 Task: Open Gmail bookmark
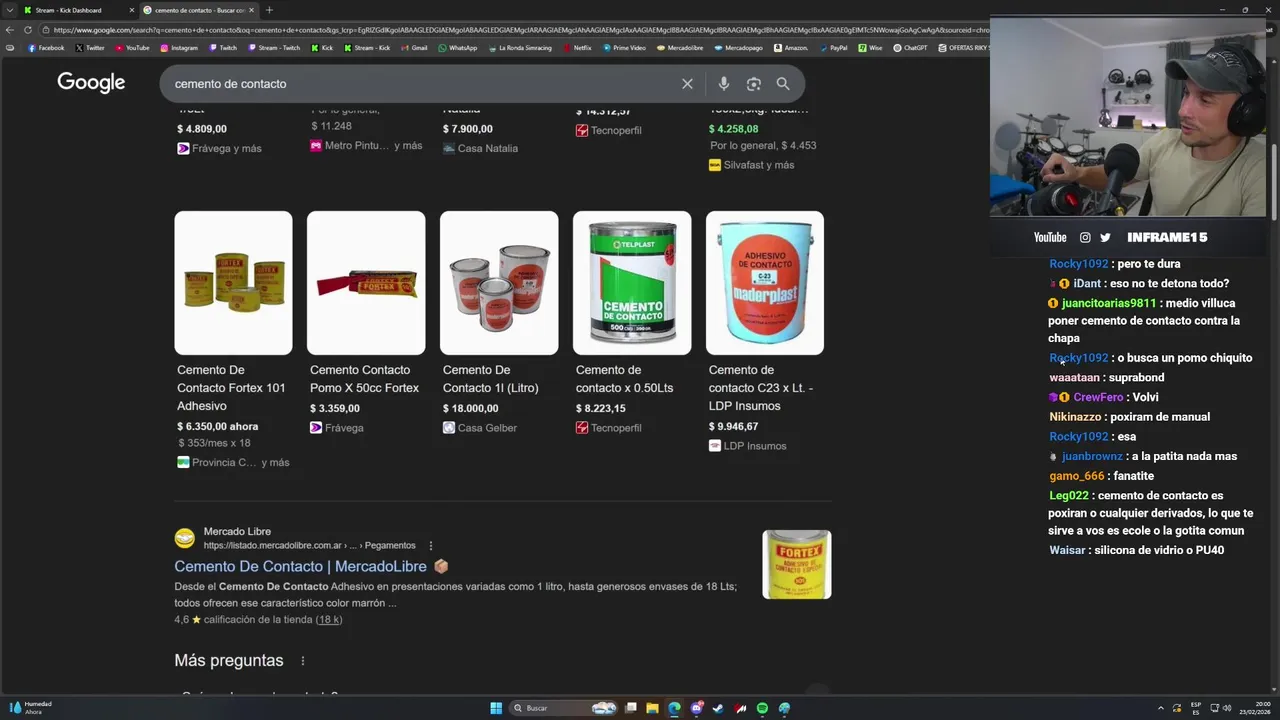[414, 48]
